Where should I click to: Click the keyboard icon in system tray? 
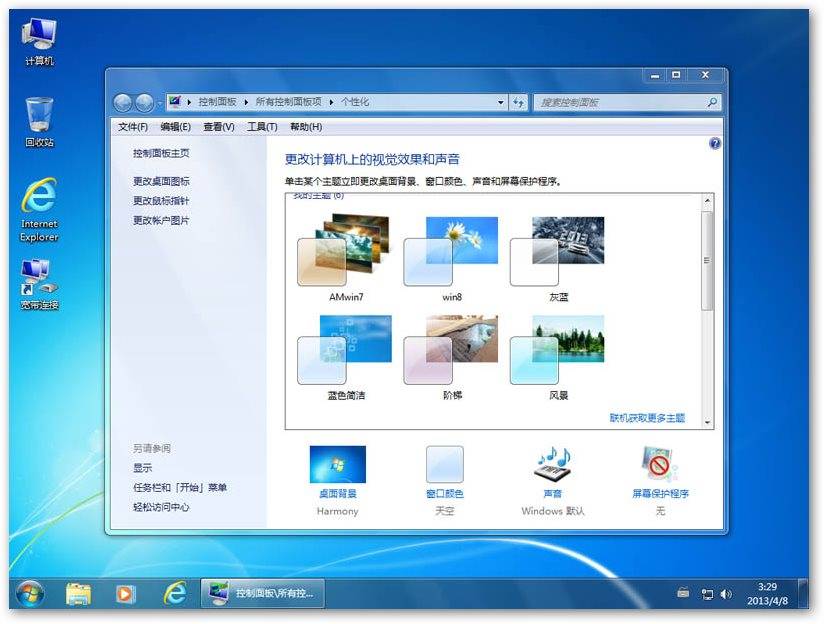click(683, 593)
